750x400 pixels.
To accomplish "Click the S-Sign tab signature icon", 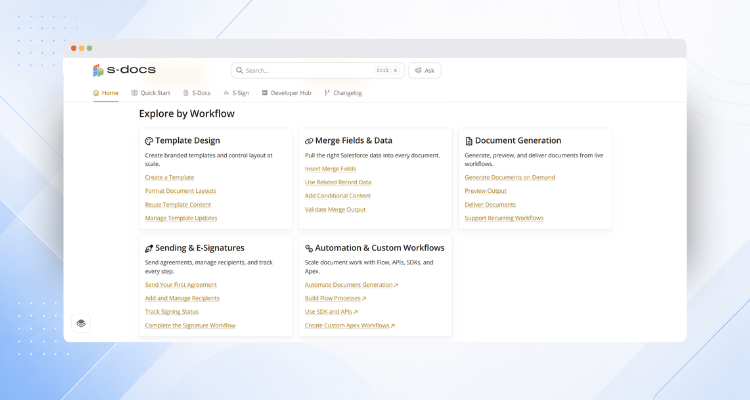I will click(x=227, y=93).
